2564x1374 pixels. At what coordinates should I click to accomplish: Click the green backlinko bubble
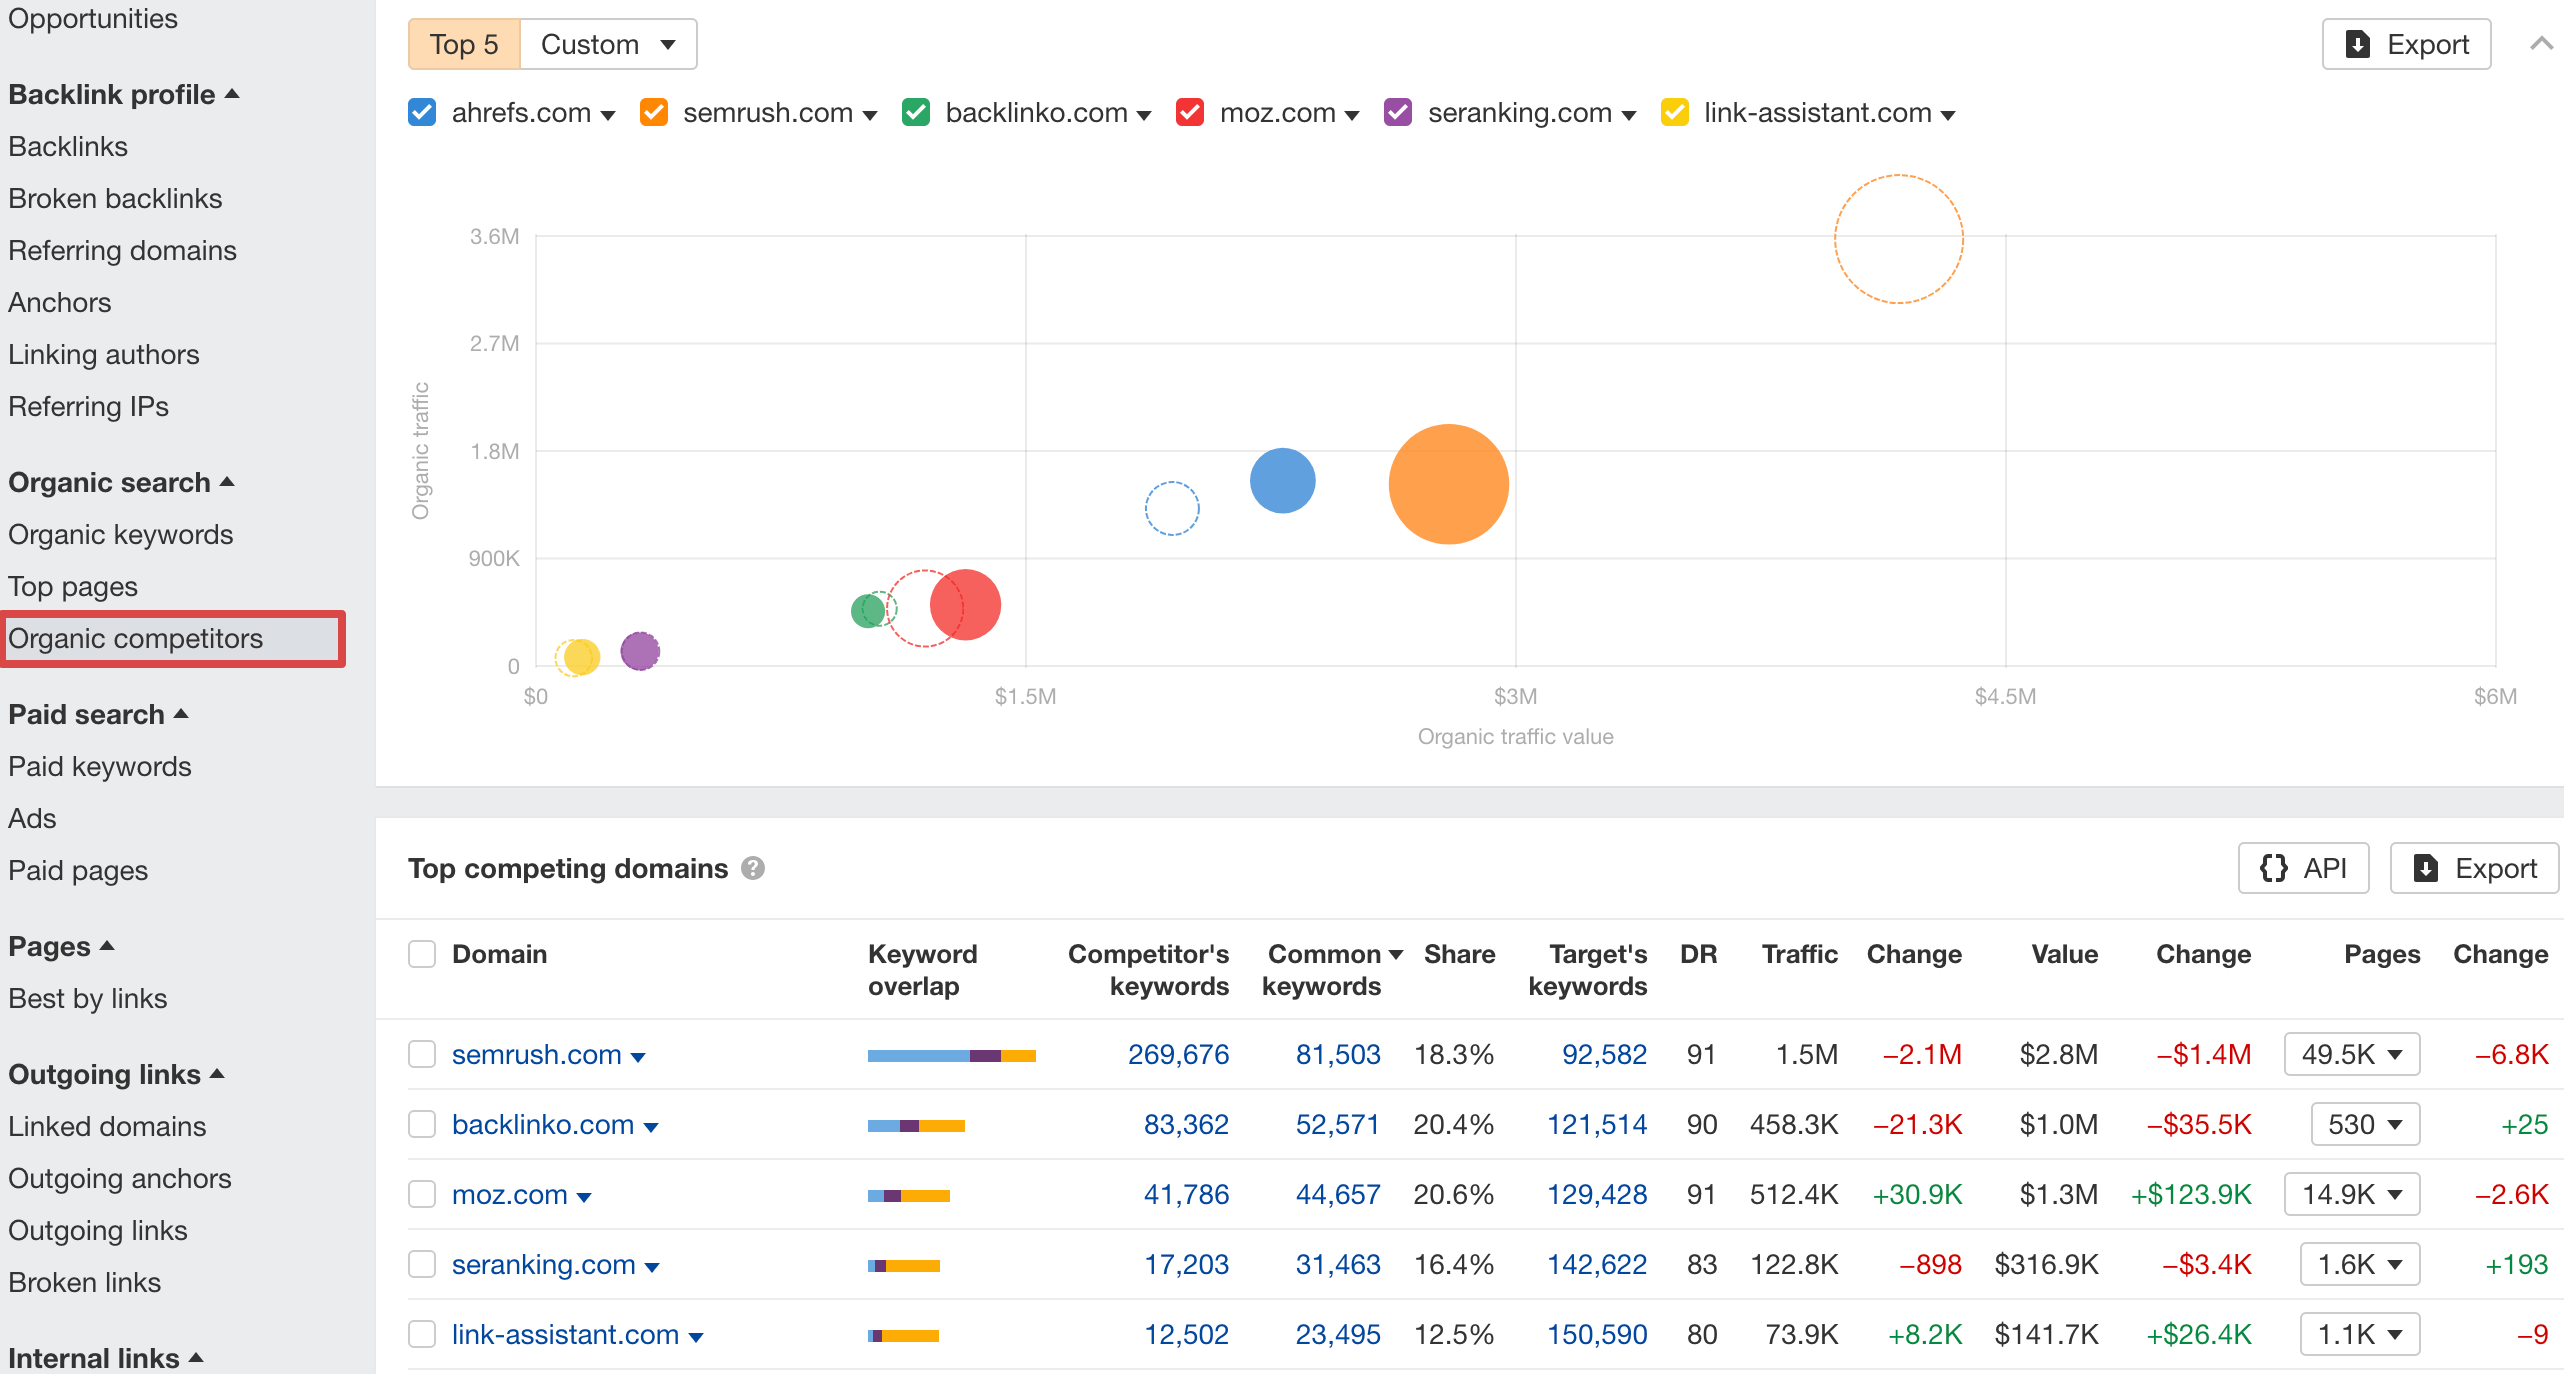coord(867,610)
